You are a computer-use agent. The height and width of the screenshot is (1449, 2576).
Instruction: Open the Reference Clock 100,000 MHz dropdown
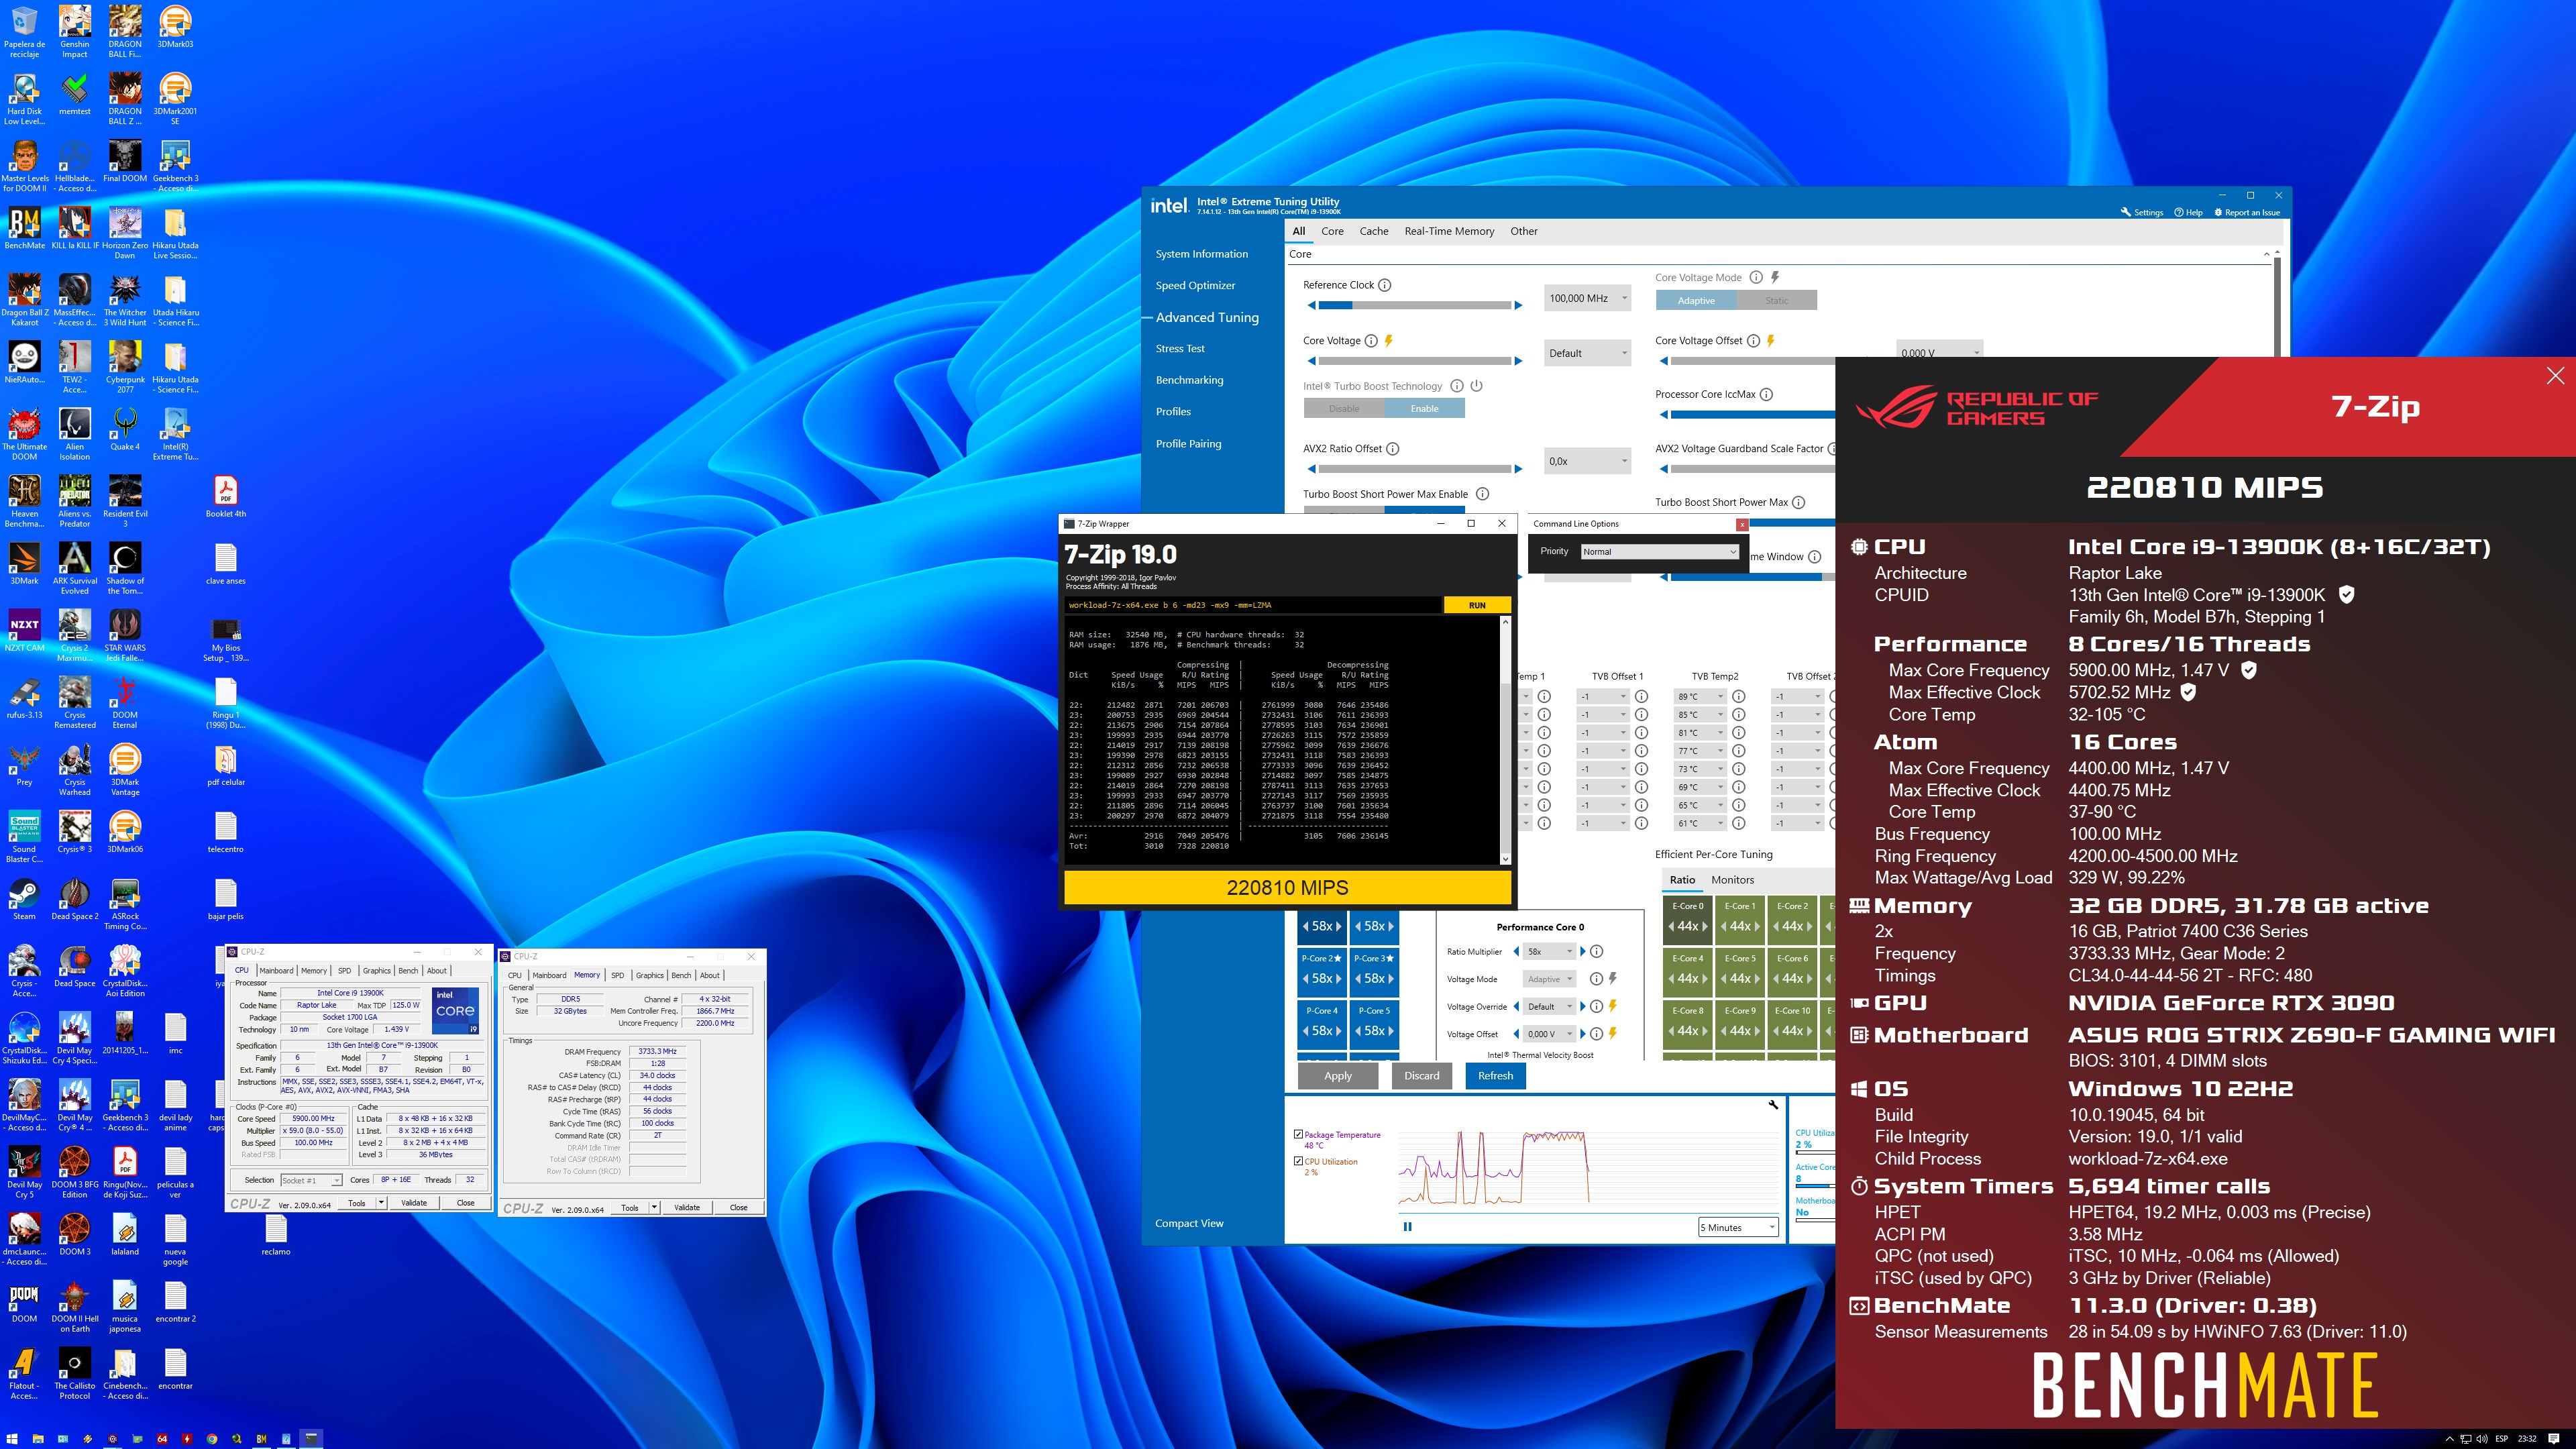1588,298
